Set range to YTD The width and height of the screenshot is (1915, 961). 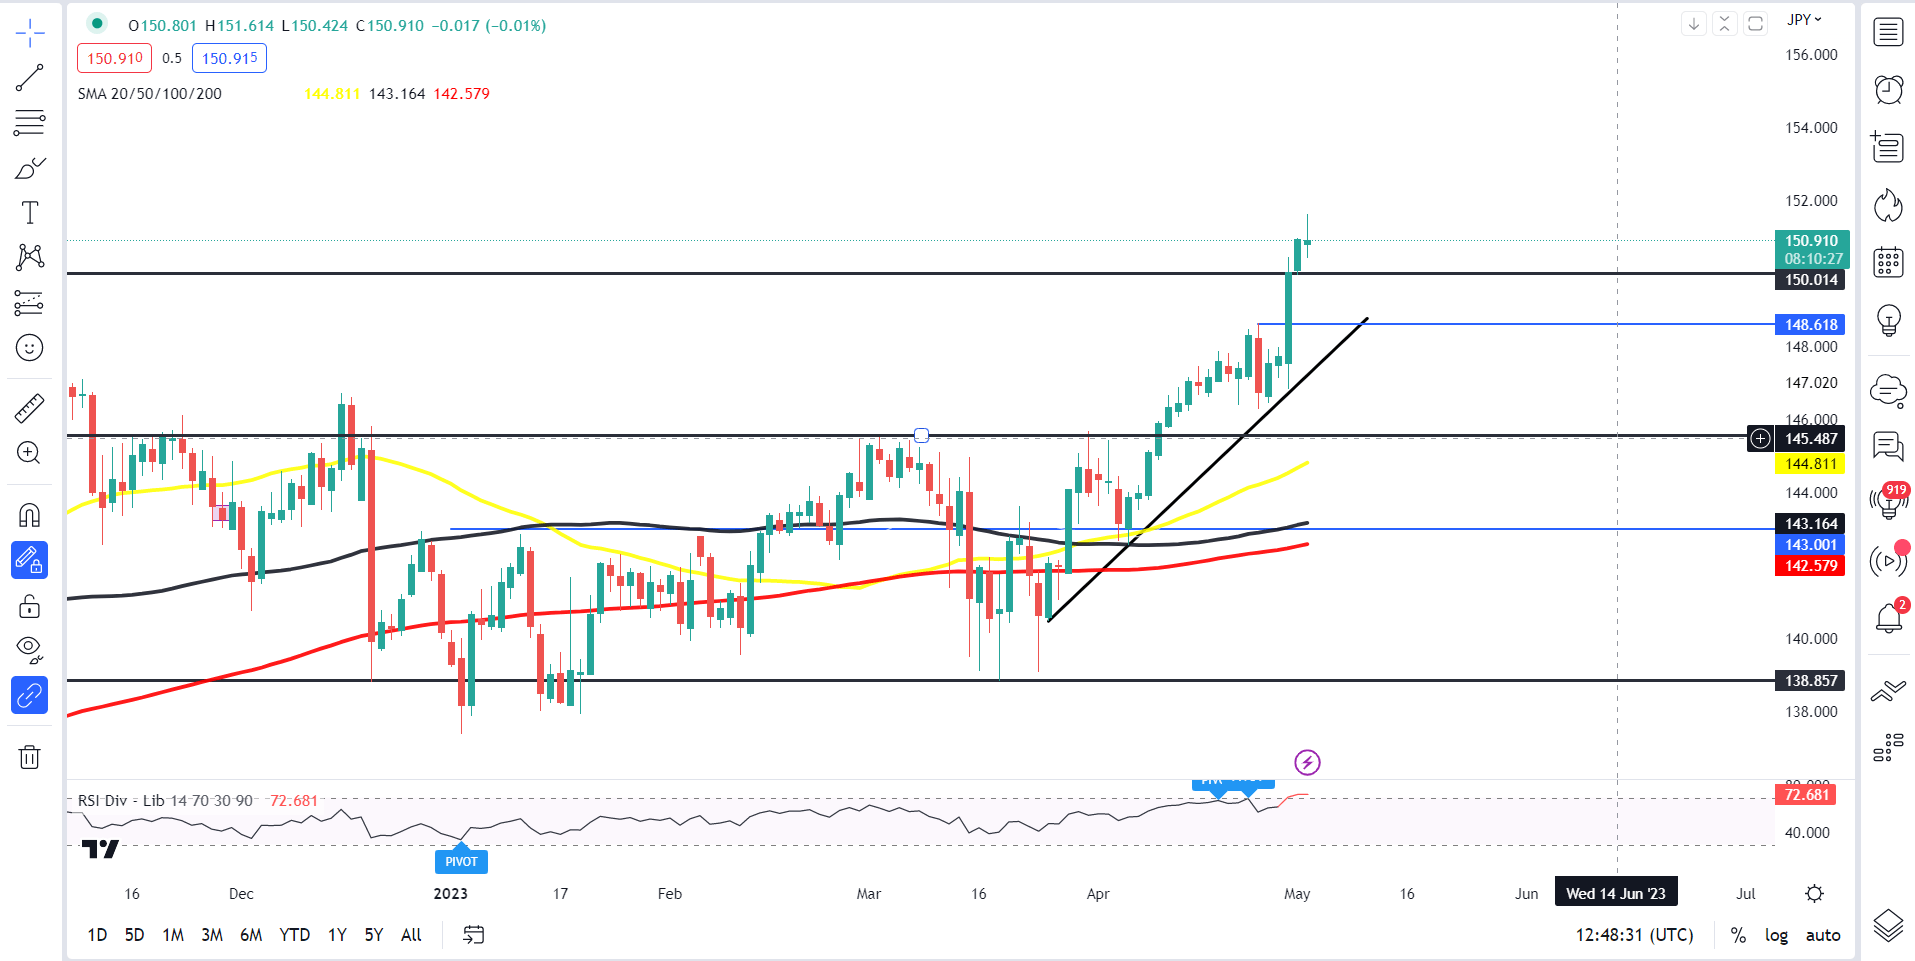[294, 935]
